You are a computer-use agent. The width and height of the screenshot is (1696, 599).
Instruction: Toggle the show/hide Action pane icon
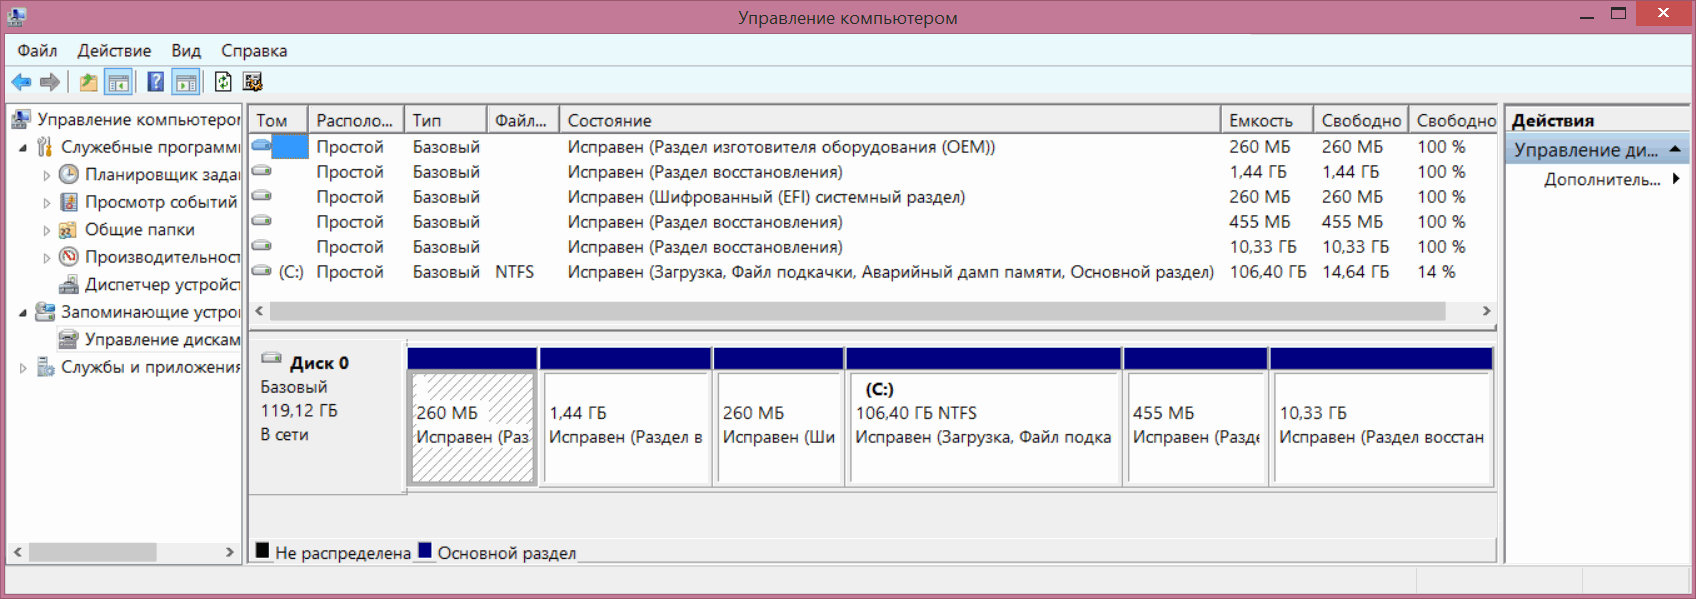click(186, 82)
